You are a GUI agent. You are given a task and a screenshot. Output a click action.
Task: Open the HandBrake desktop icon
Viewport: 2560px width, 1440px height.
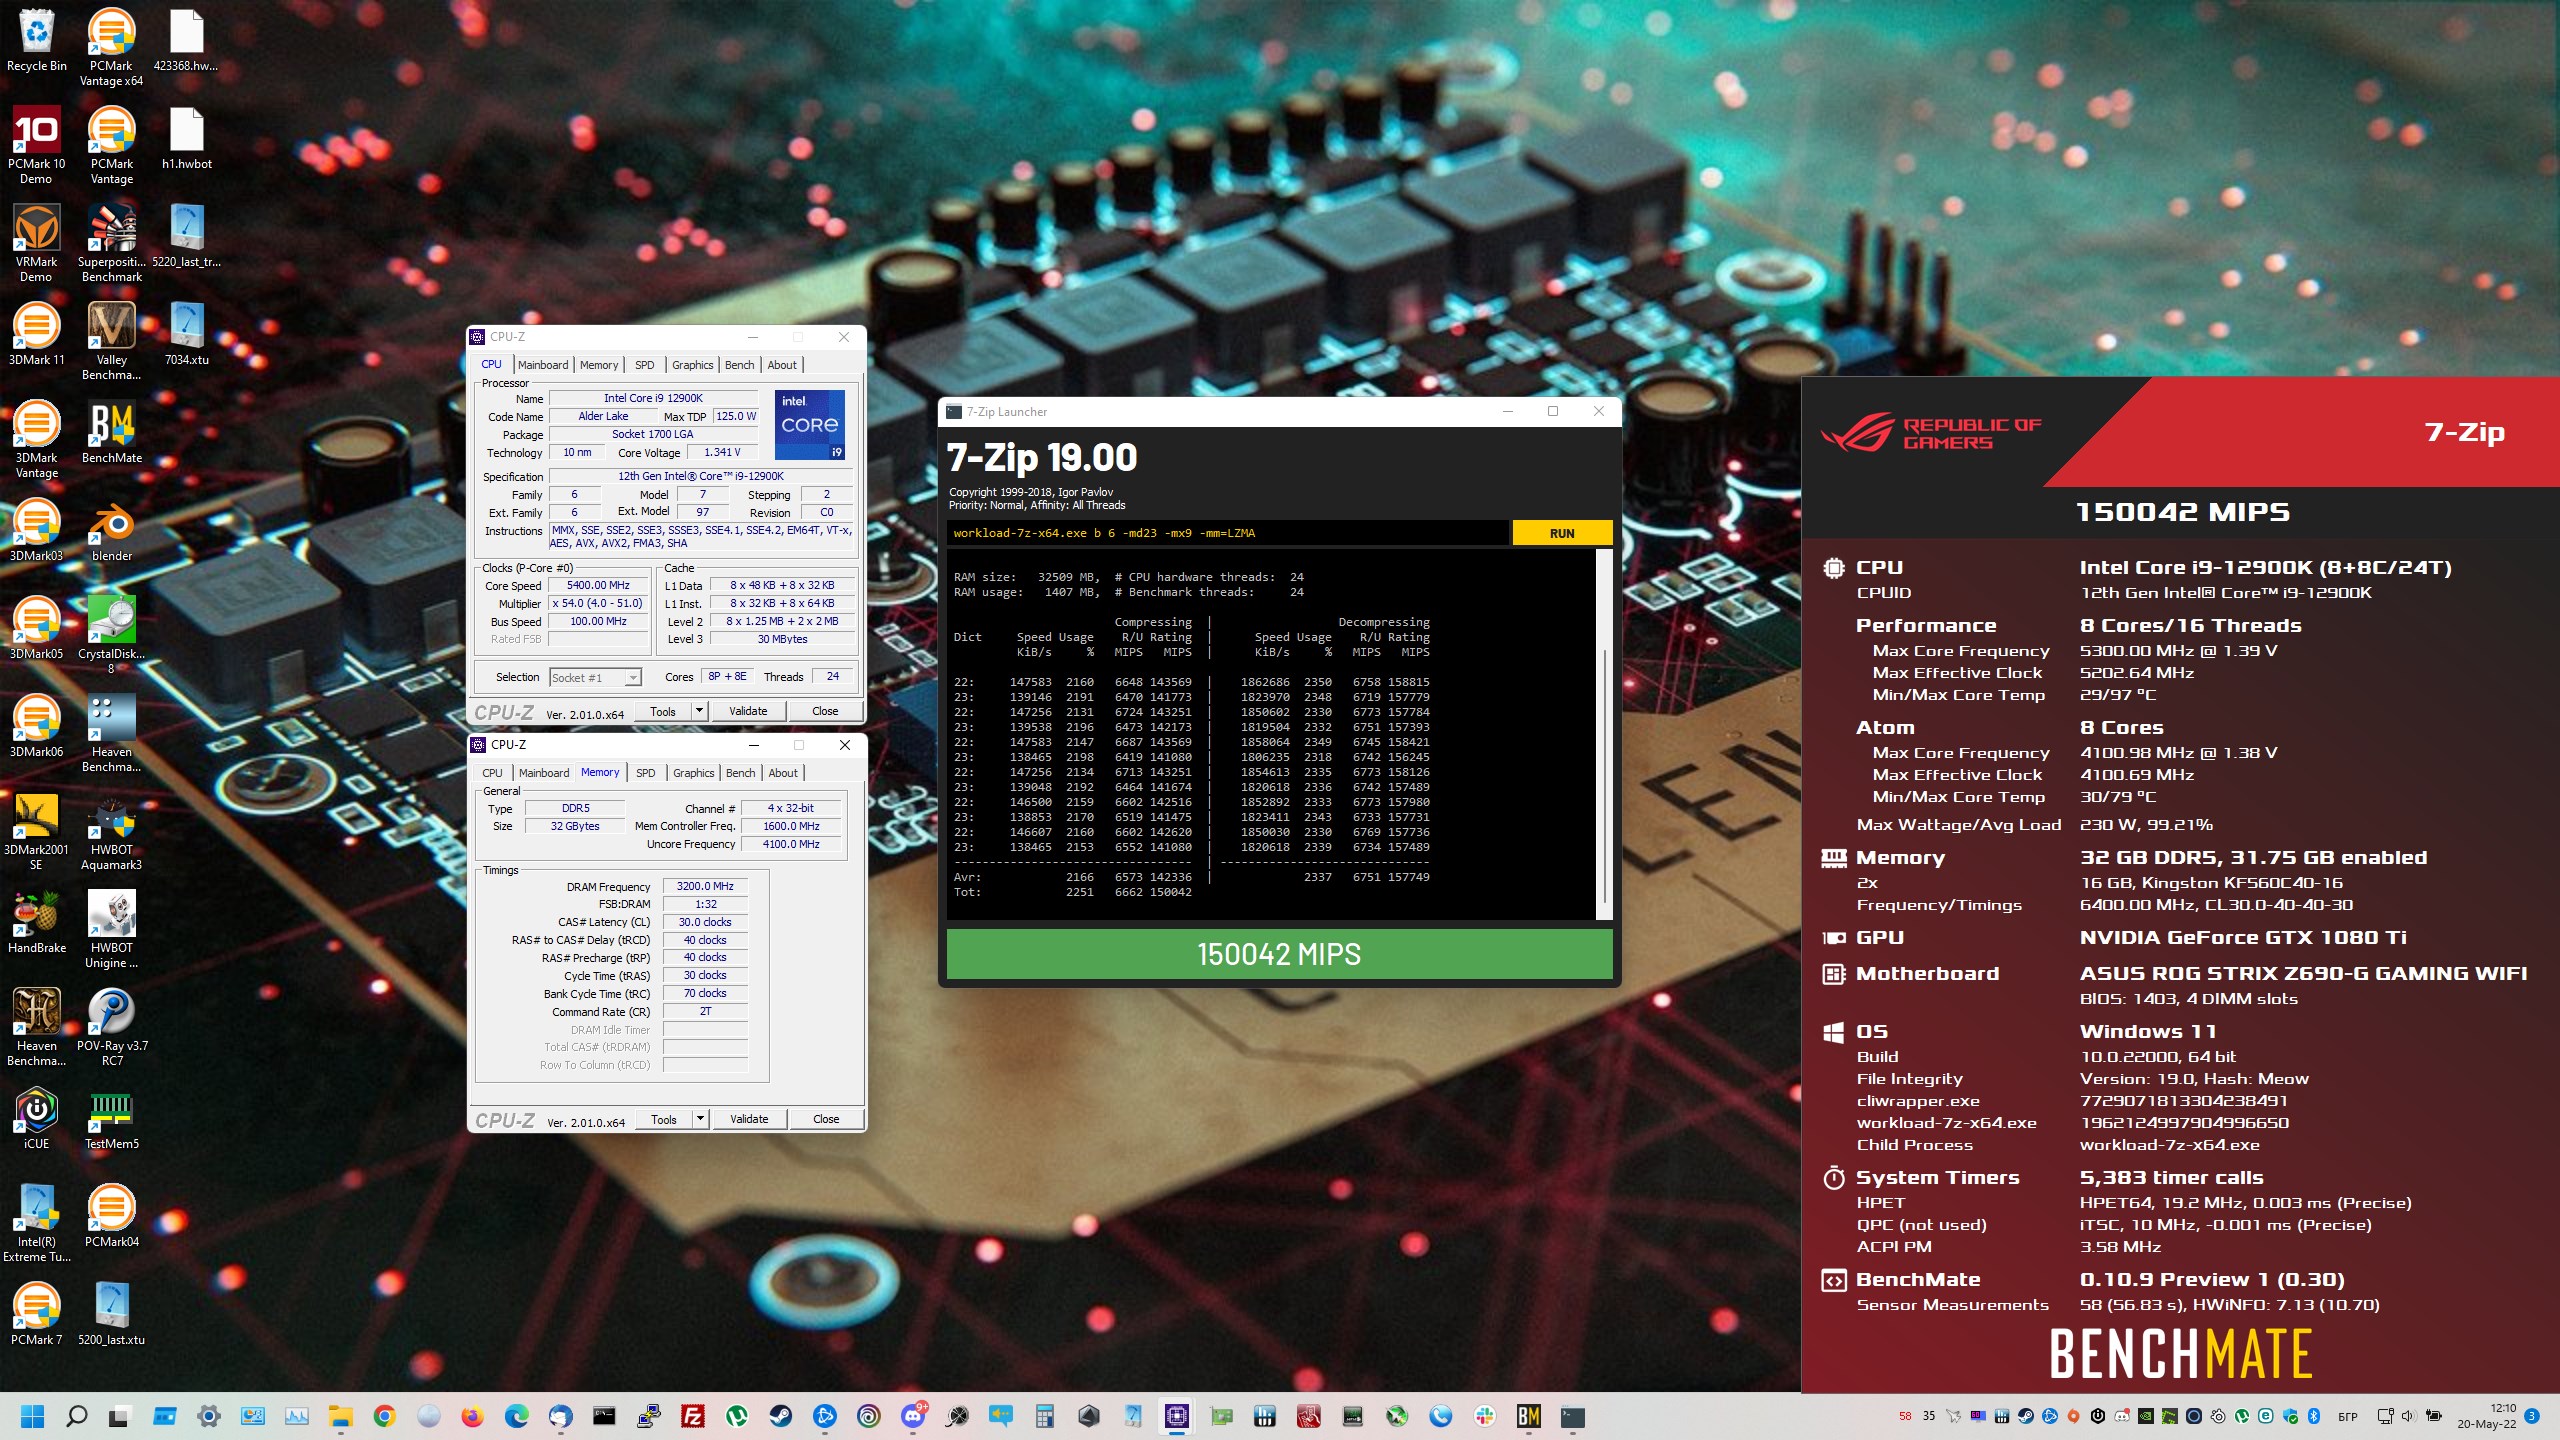coord(36,922)
